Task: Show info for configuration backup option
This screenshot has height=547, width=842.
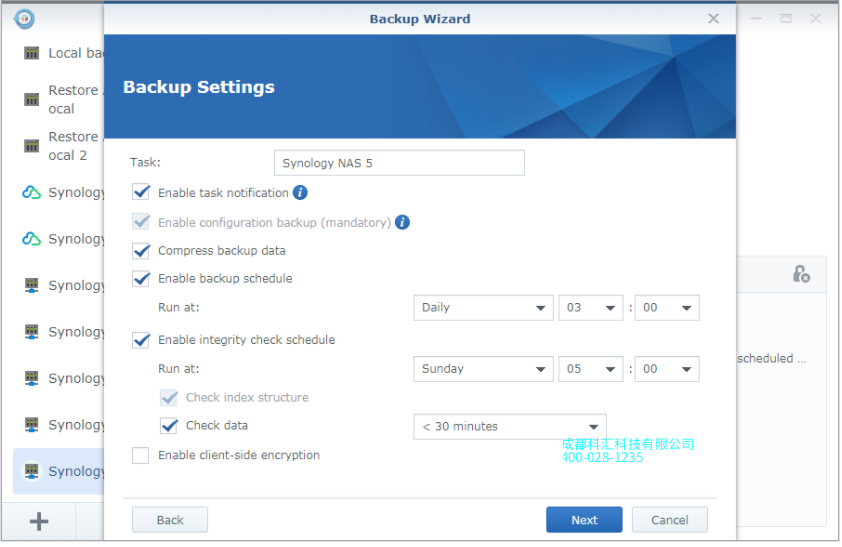Action: (402, 222)
